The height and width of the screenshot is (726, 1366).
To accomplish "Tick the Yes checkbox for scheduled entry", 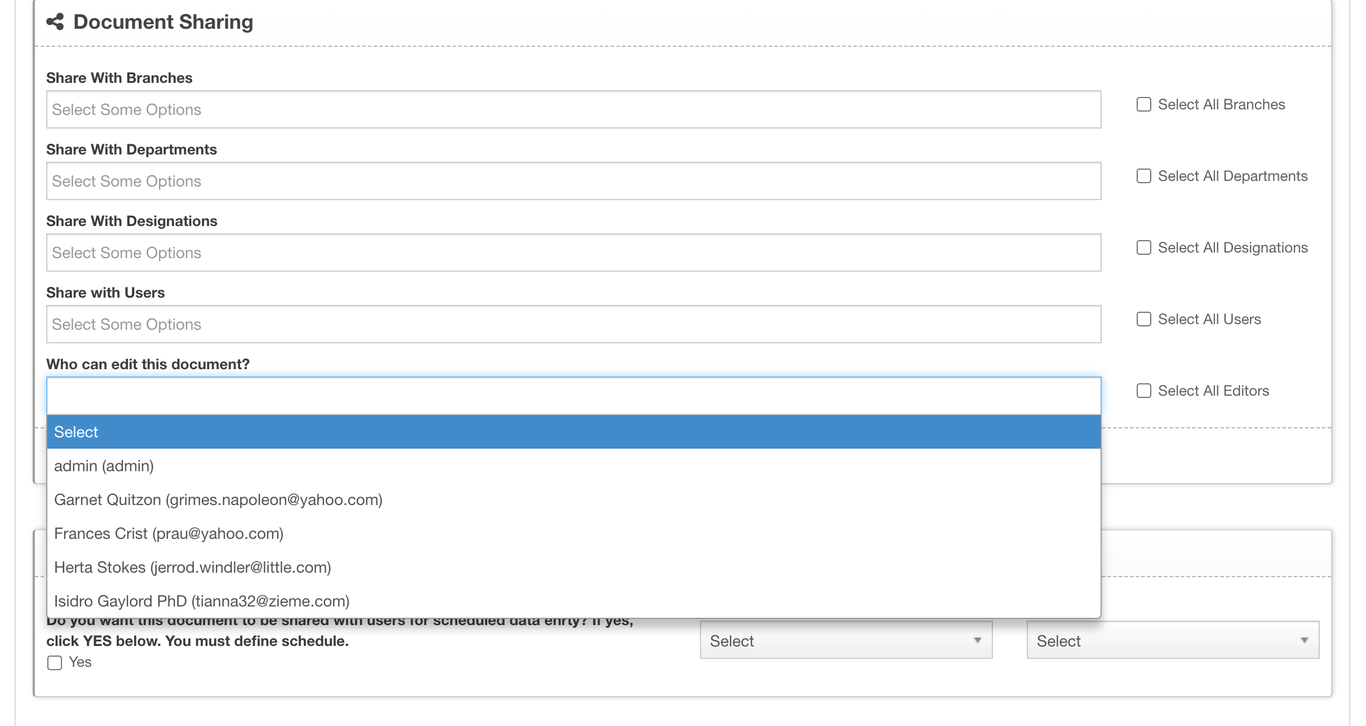I will click(55, 663).
